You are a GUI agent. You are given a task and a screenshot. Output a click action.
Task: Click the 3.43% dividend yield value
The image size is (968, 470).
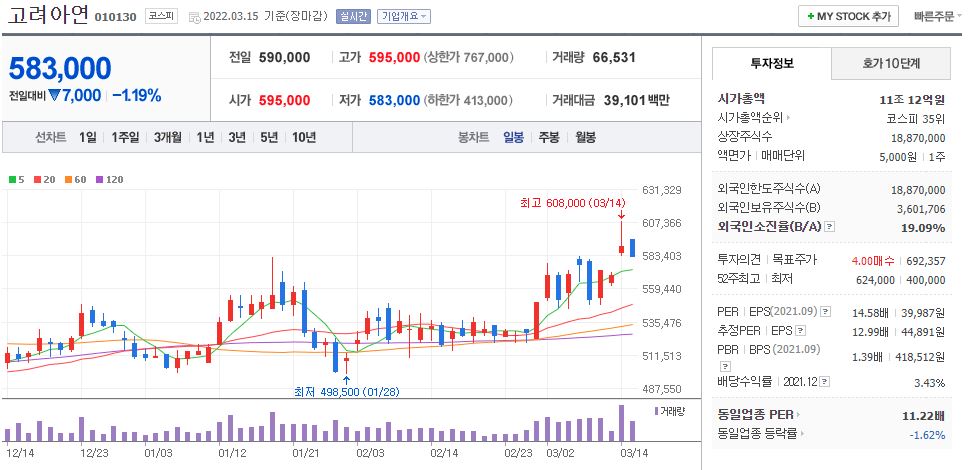(929, 383)
